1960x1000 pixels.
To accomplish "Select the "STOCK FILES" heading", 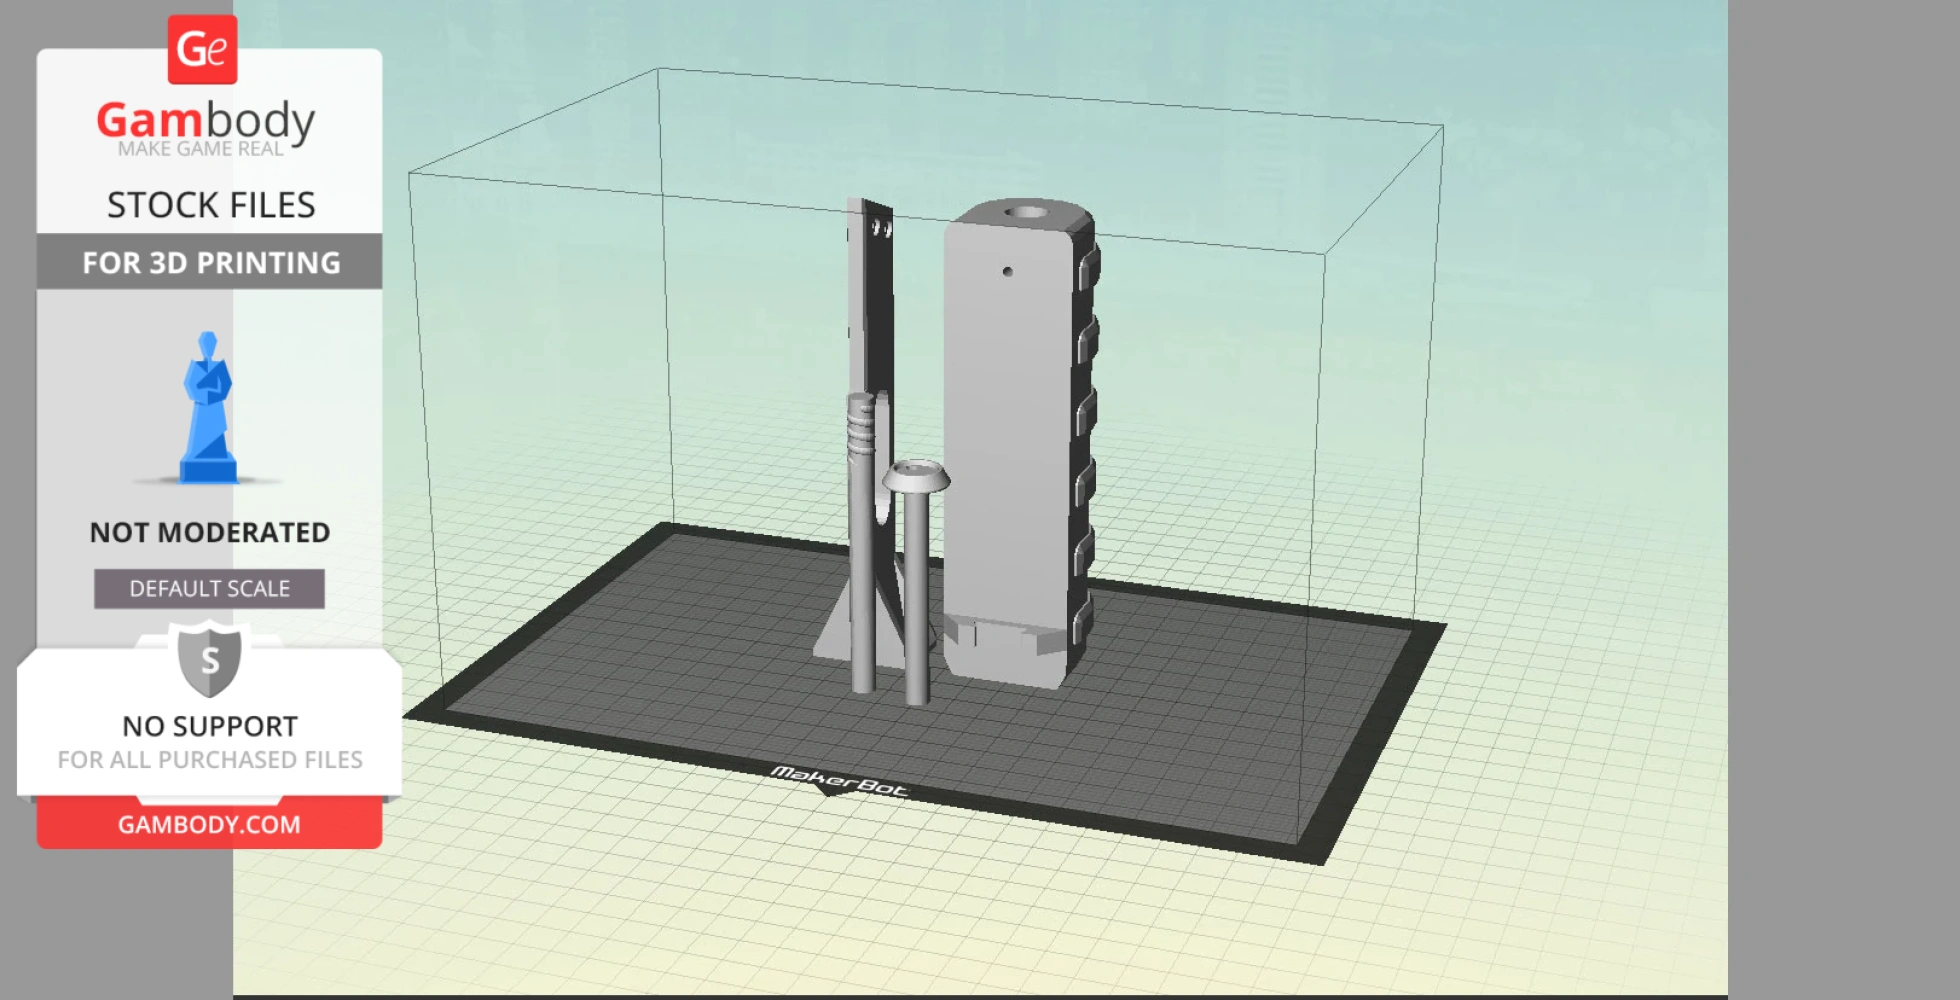I will 211,204.
